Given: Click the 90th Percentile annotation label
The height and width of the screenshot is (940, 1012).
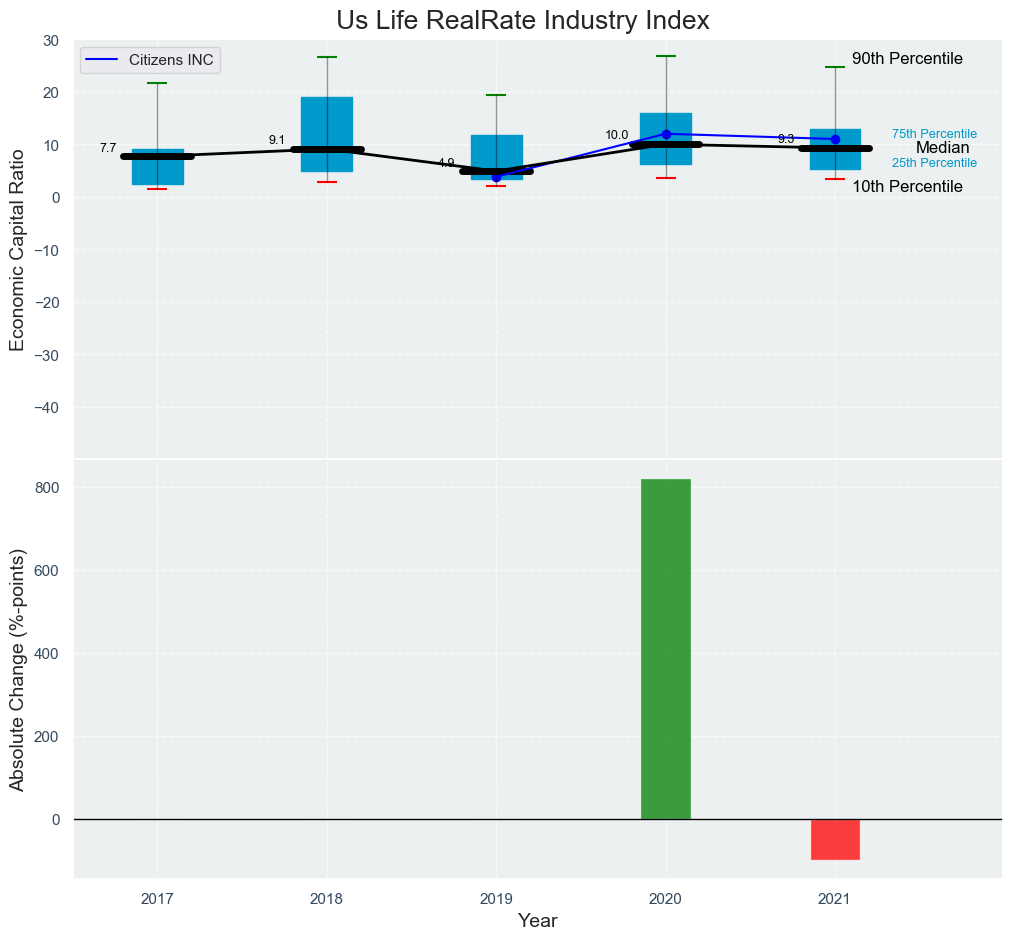Looking at the screenshot, I should point(907,59).
